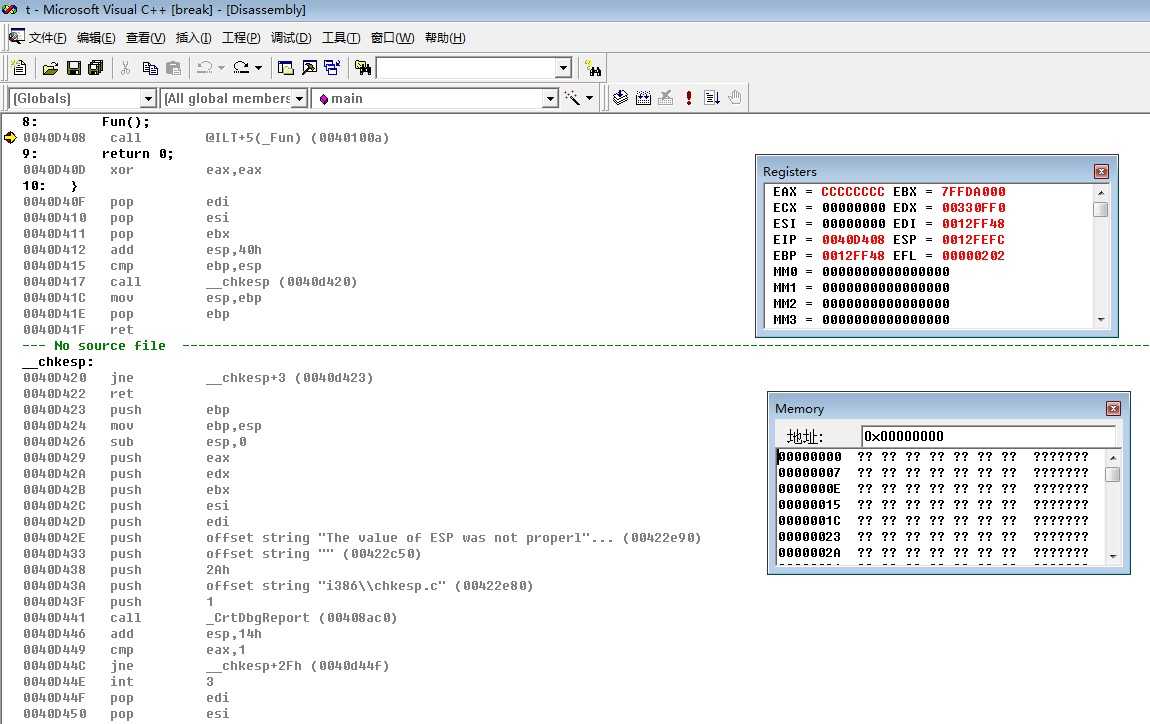Open the 编辑(E) menu
Screen dimensions: 1150x724
96,38
